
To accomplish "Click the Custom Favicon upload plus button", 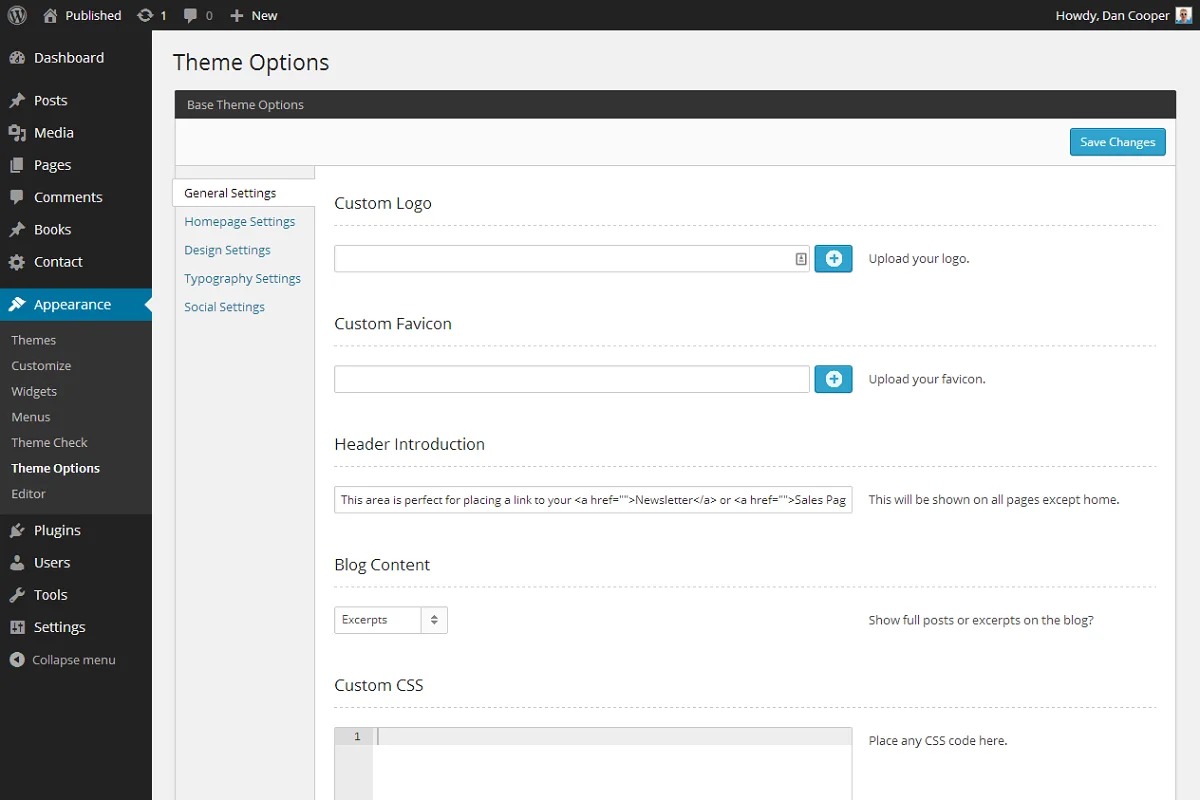I will point(833,379).
